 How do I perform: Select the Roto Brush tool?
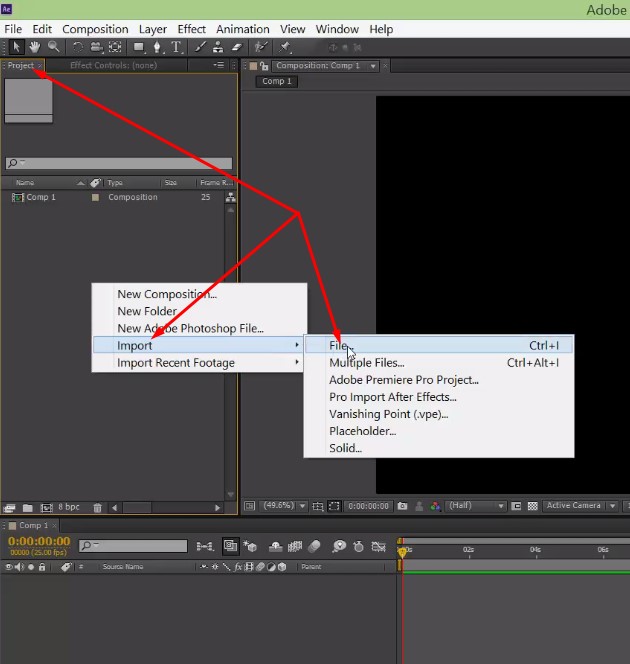coord(261,47)
